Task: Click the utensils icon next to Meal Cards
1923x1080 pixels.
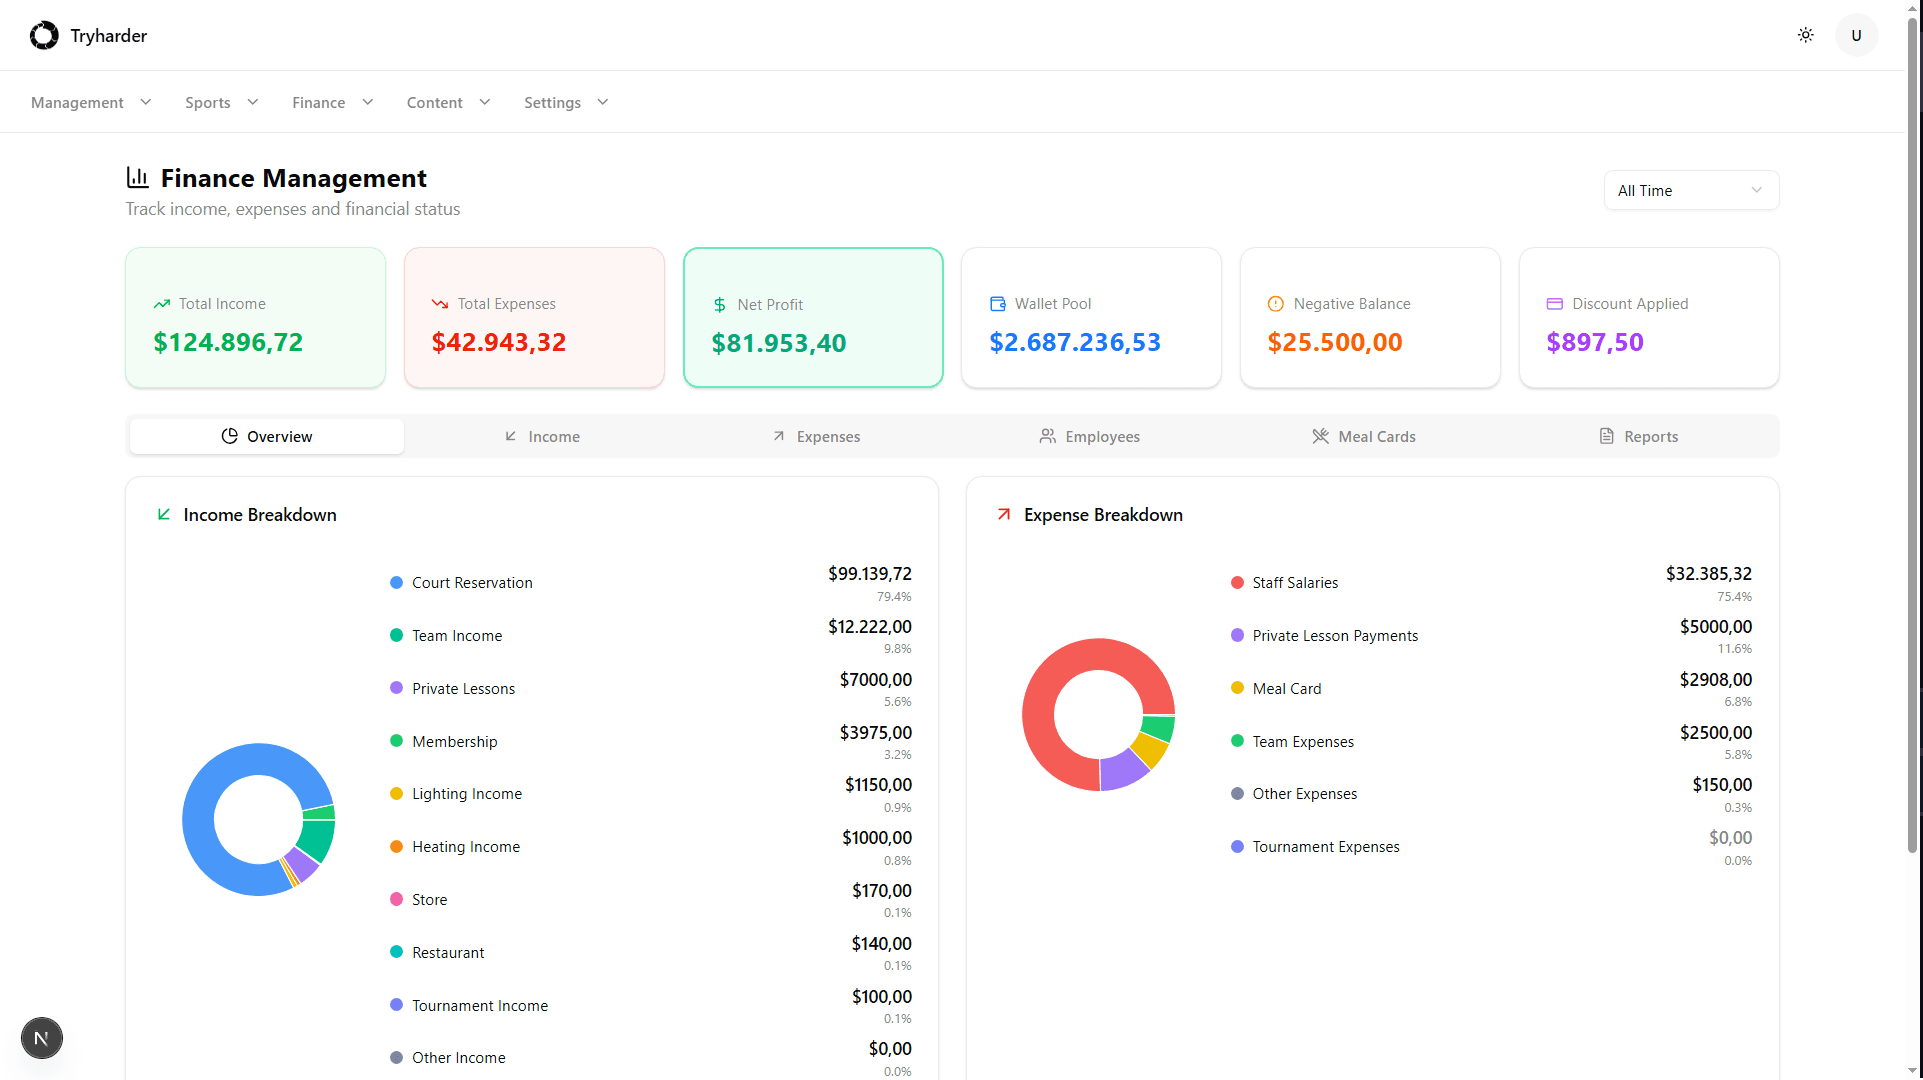Action: point(1320,436)
